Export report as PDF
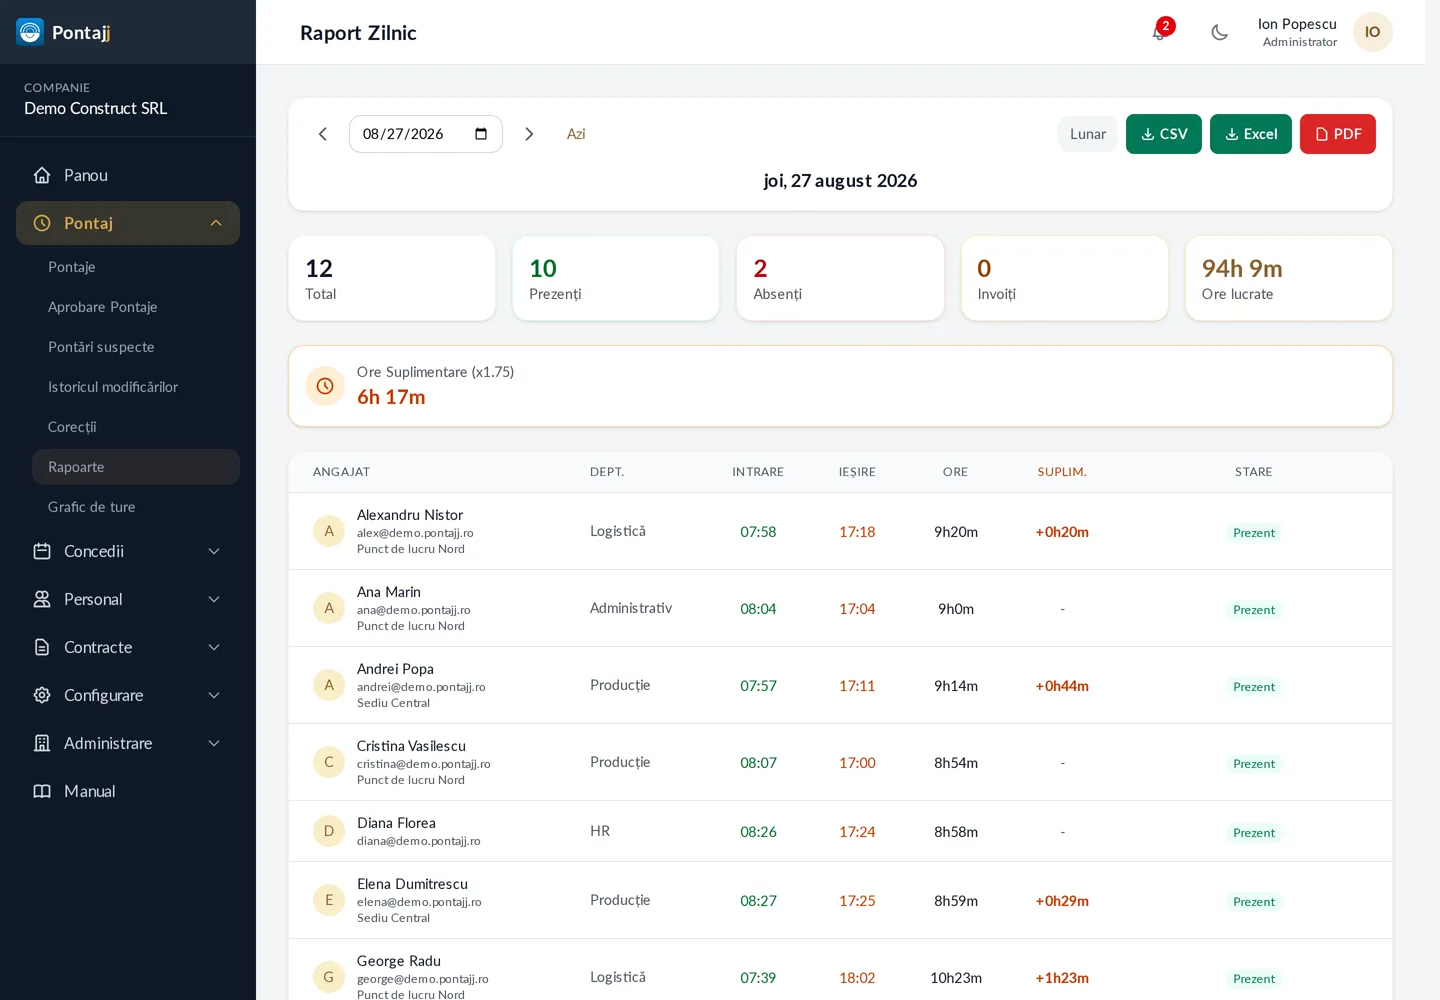This screenshot has width=1440, height=1000. click(x=1338, y=134)
